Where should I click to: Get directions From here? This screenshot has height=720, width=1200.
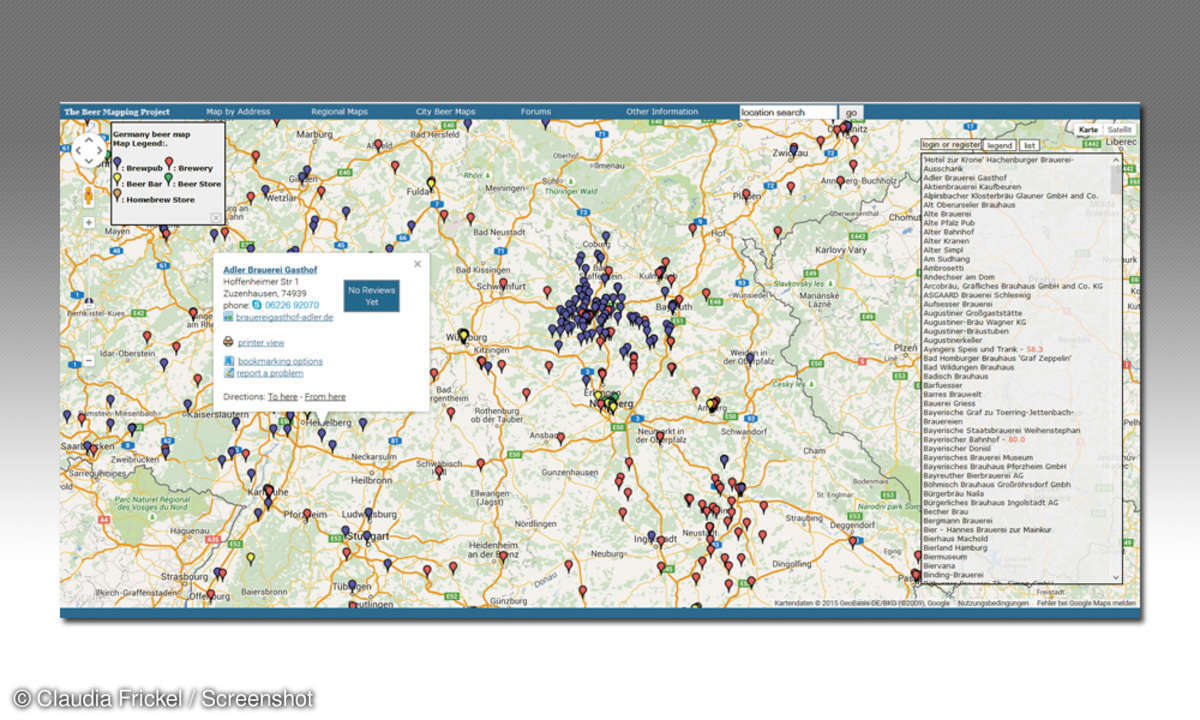[325, 397]
